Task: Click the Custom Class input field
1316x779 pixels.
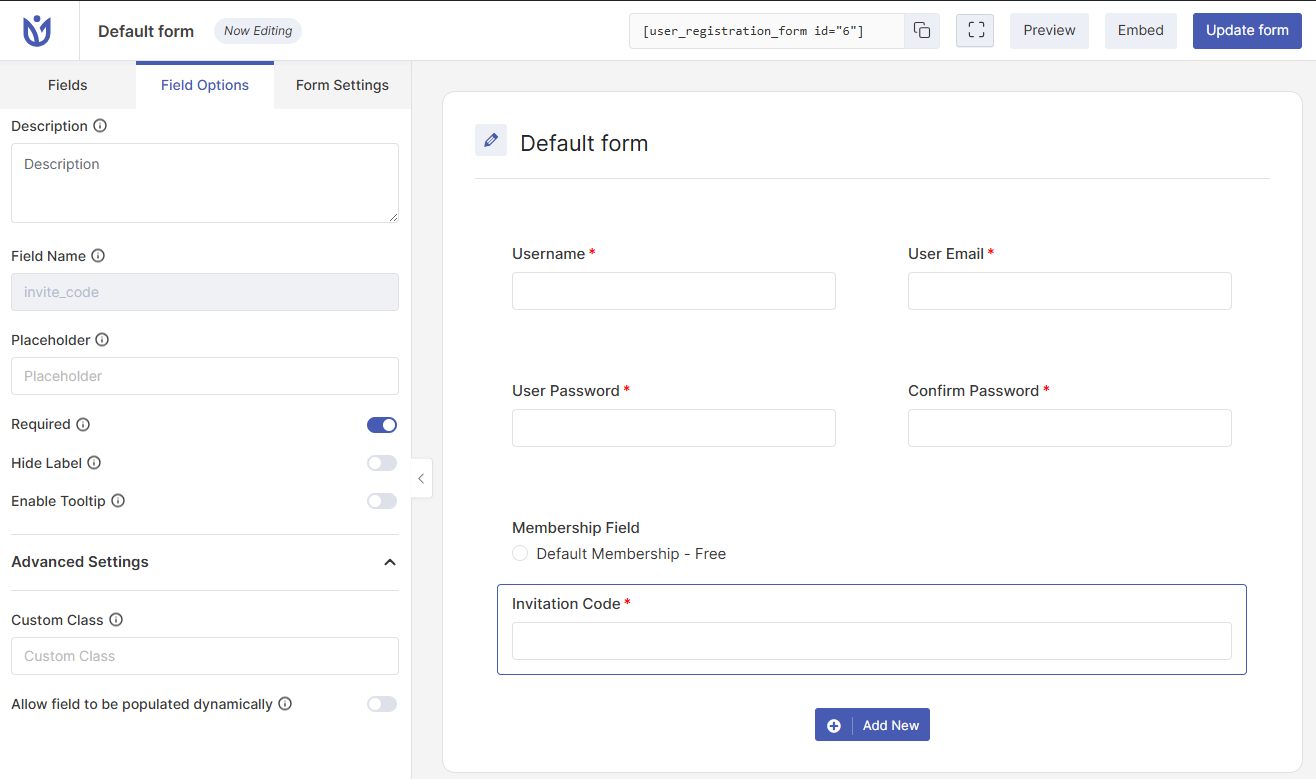Action: pos(205,656)
